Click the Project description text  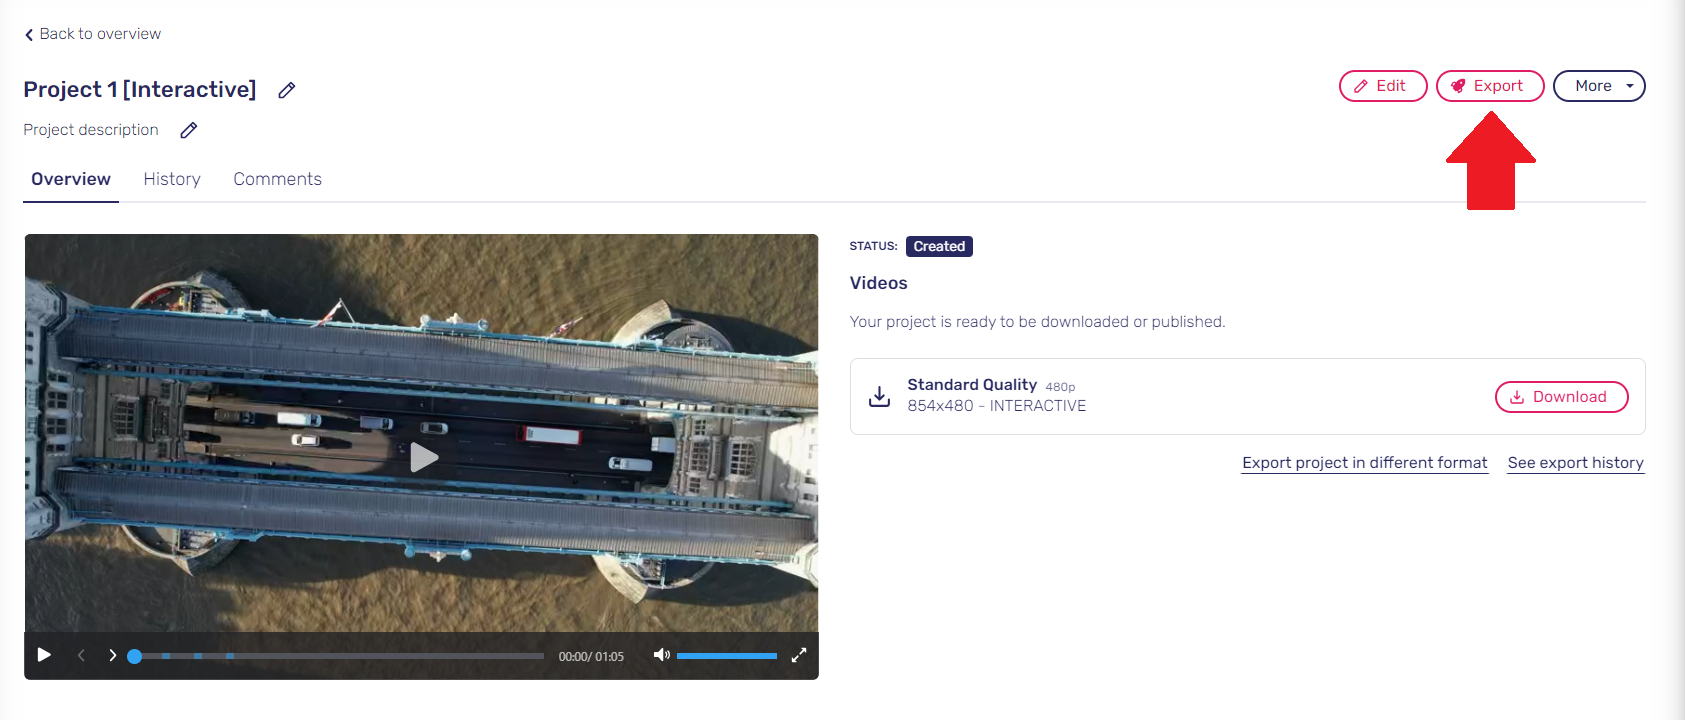[x=91, y=130]
